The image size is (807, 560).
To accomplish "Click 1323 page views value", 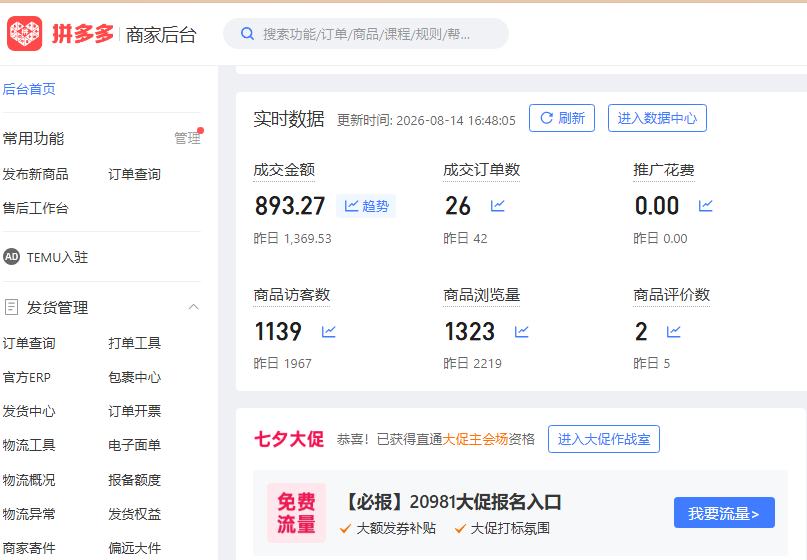I will 470,331.
